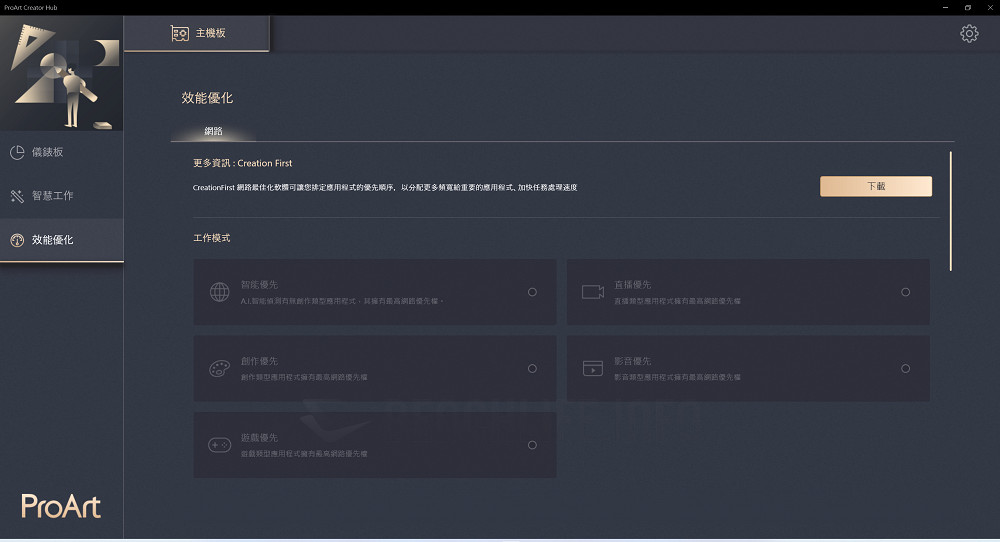Click the camera icon for 直播優先
The height and width of the screenshot is (542, 1000).
tap(592, 292)
